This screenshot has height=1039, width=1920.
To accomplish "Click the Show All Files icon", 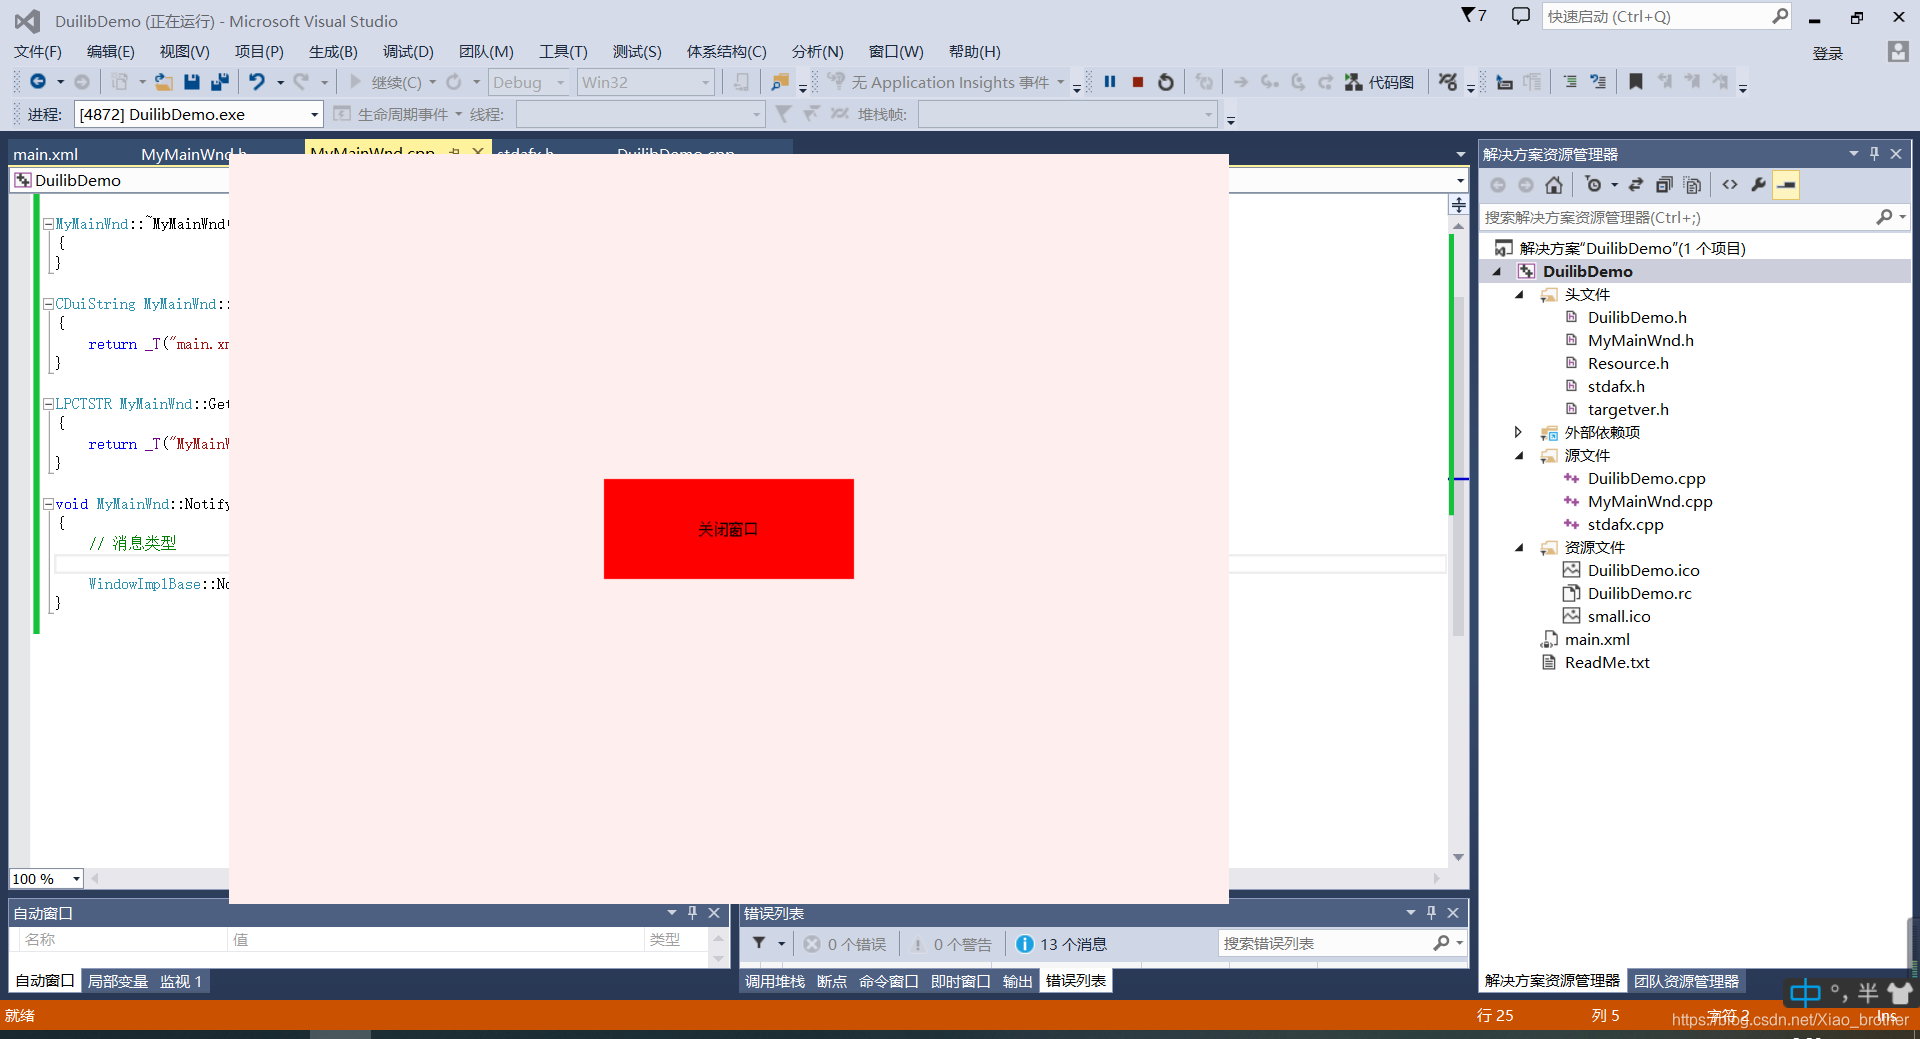I will 1692,185.
